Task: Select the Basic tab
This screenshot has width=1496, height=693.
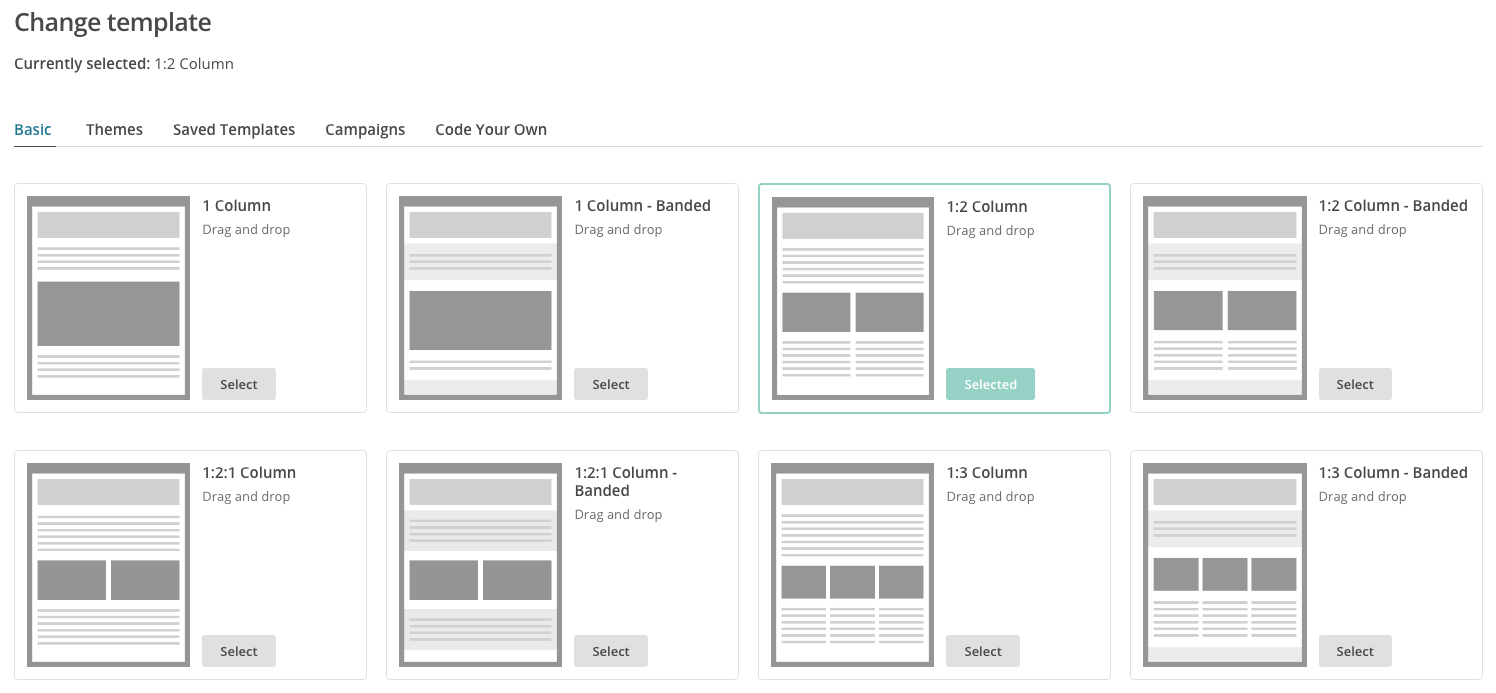Action: tap(33, 130)
